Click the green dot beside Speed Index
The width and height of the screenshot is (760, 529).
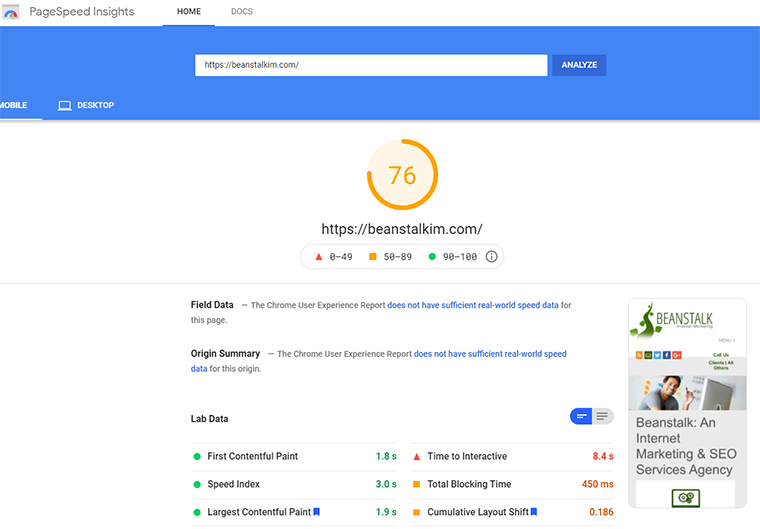coord(197,484)
